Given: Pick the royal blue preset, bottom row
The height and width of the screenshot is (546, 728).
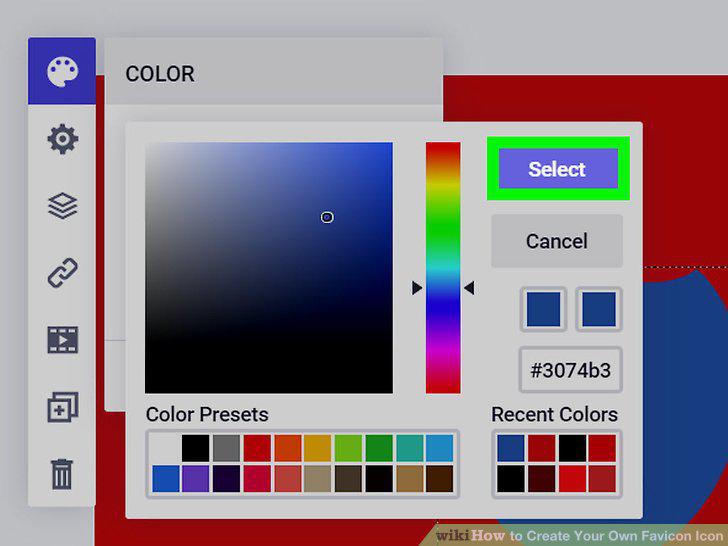Looking at the screenshot, I should click(166, 479).
